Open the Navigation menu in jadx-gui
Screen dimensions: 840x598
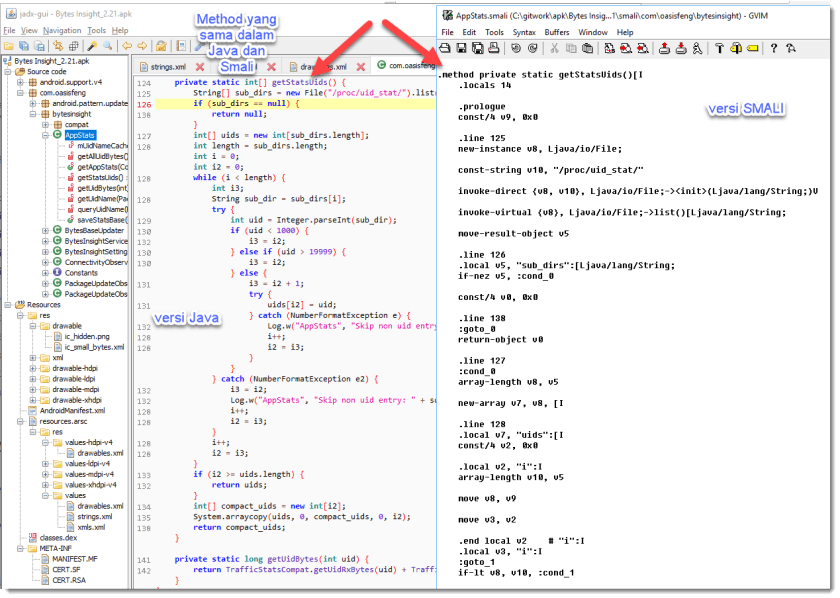pyautogui.click(x=62, y=31)
